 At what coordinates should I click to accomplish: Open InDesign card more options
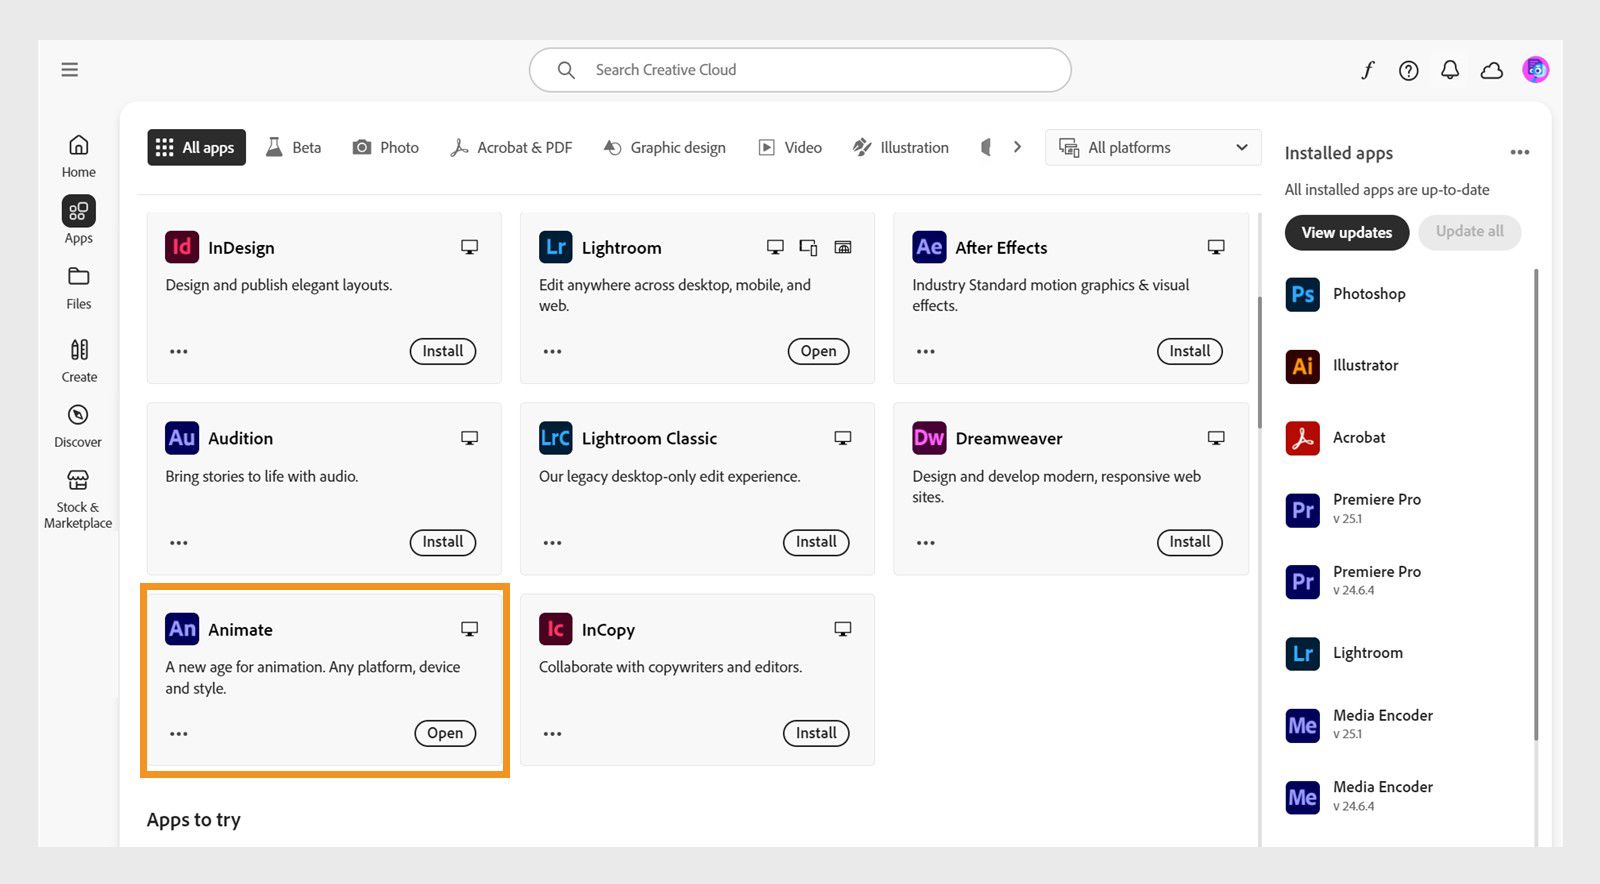(179, 352)
